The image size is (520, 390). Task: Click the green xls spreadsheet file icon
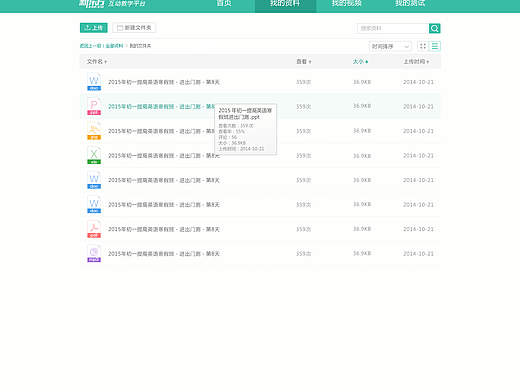[x=94, y=155]
